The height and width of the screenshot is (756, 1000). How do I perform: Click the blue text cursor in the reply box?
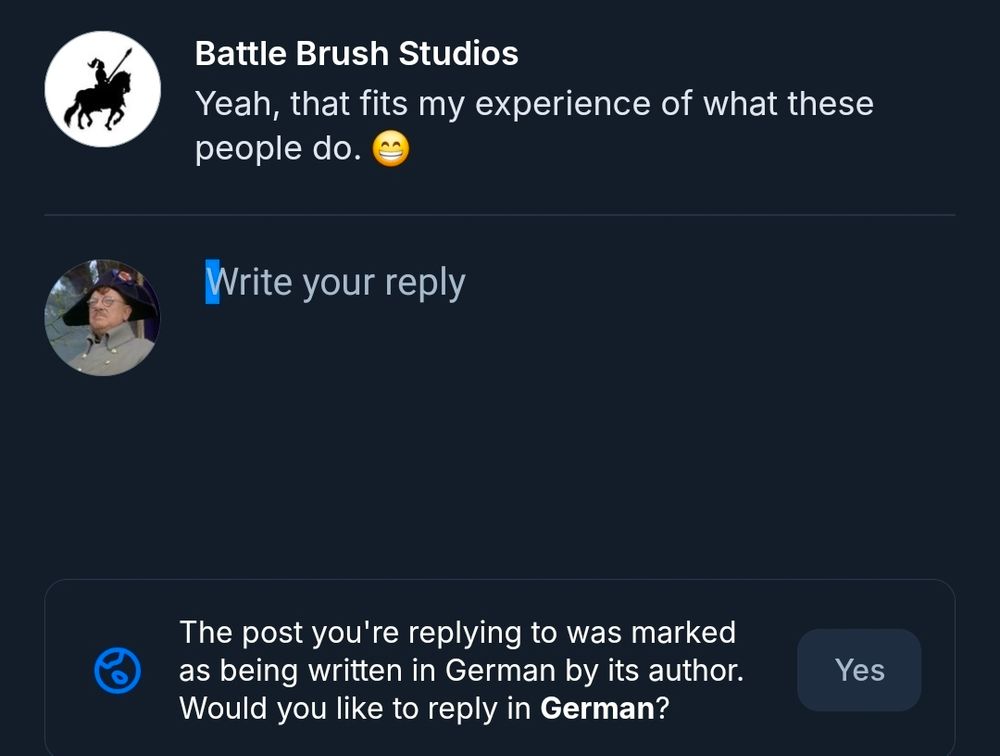(212, 282)
